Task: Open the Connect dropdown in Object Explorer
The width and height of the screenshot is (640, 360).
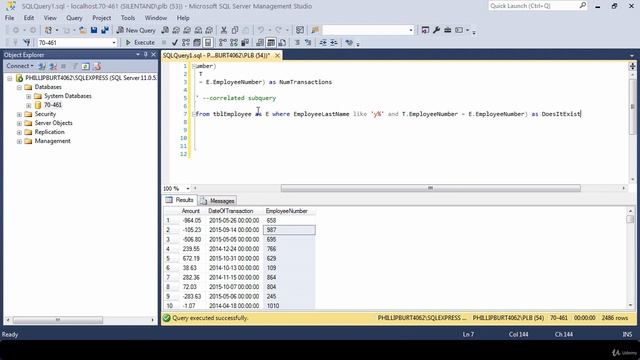Action: coord(20,66)
